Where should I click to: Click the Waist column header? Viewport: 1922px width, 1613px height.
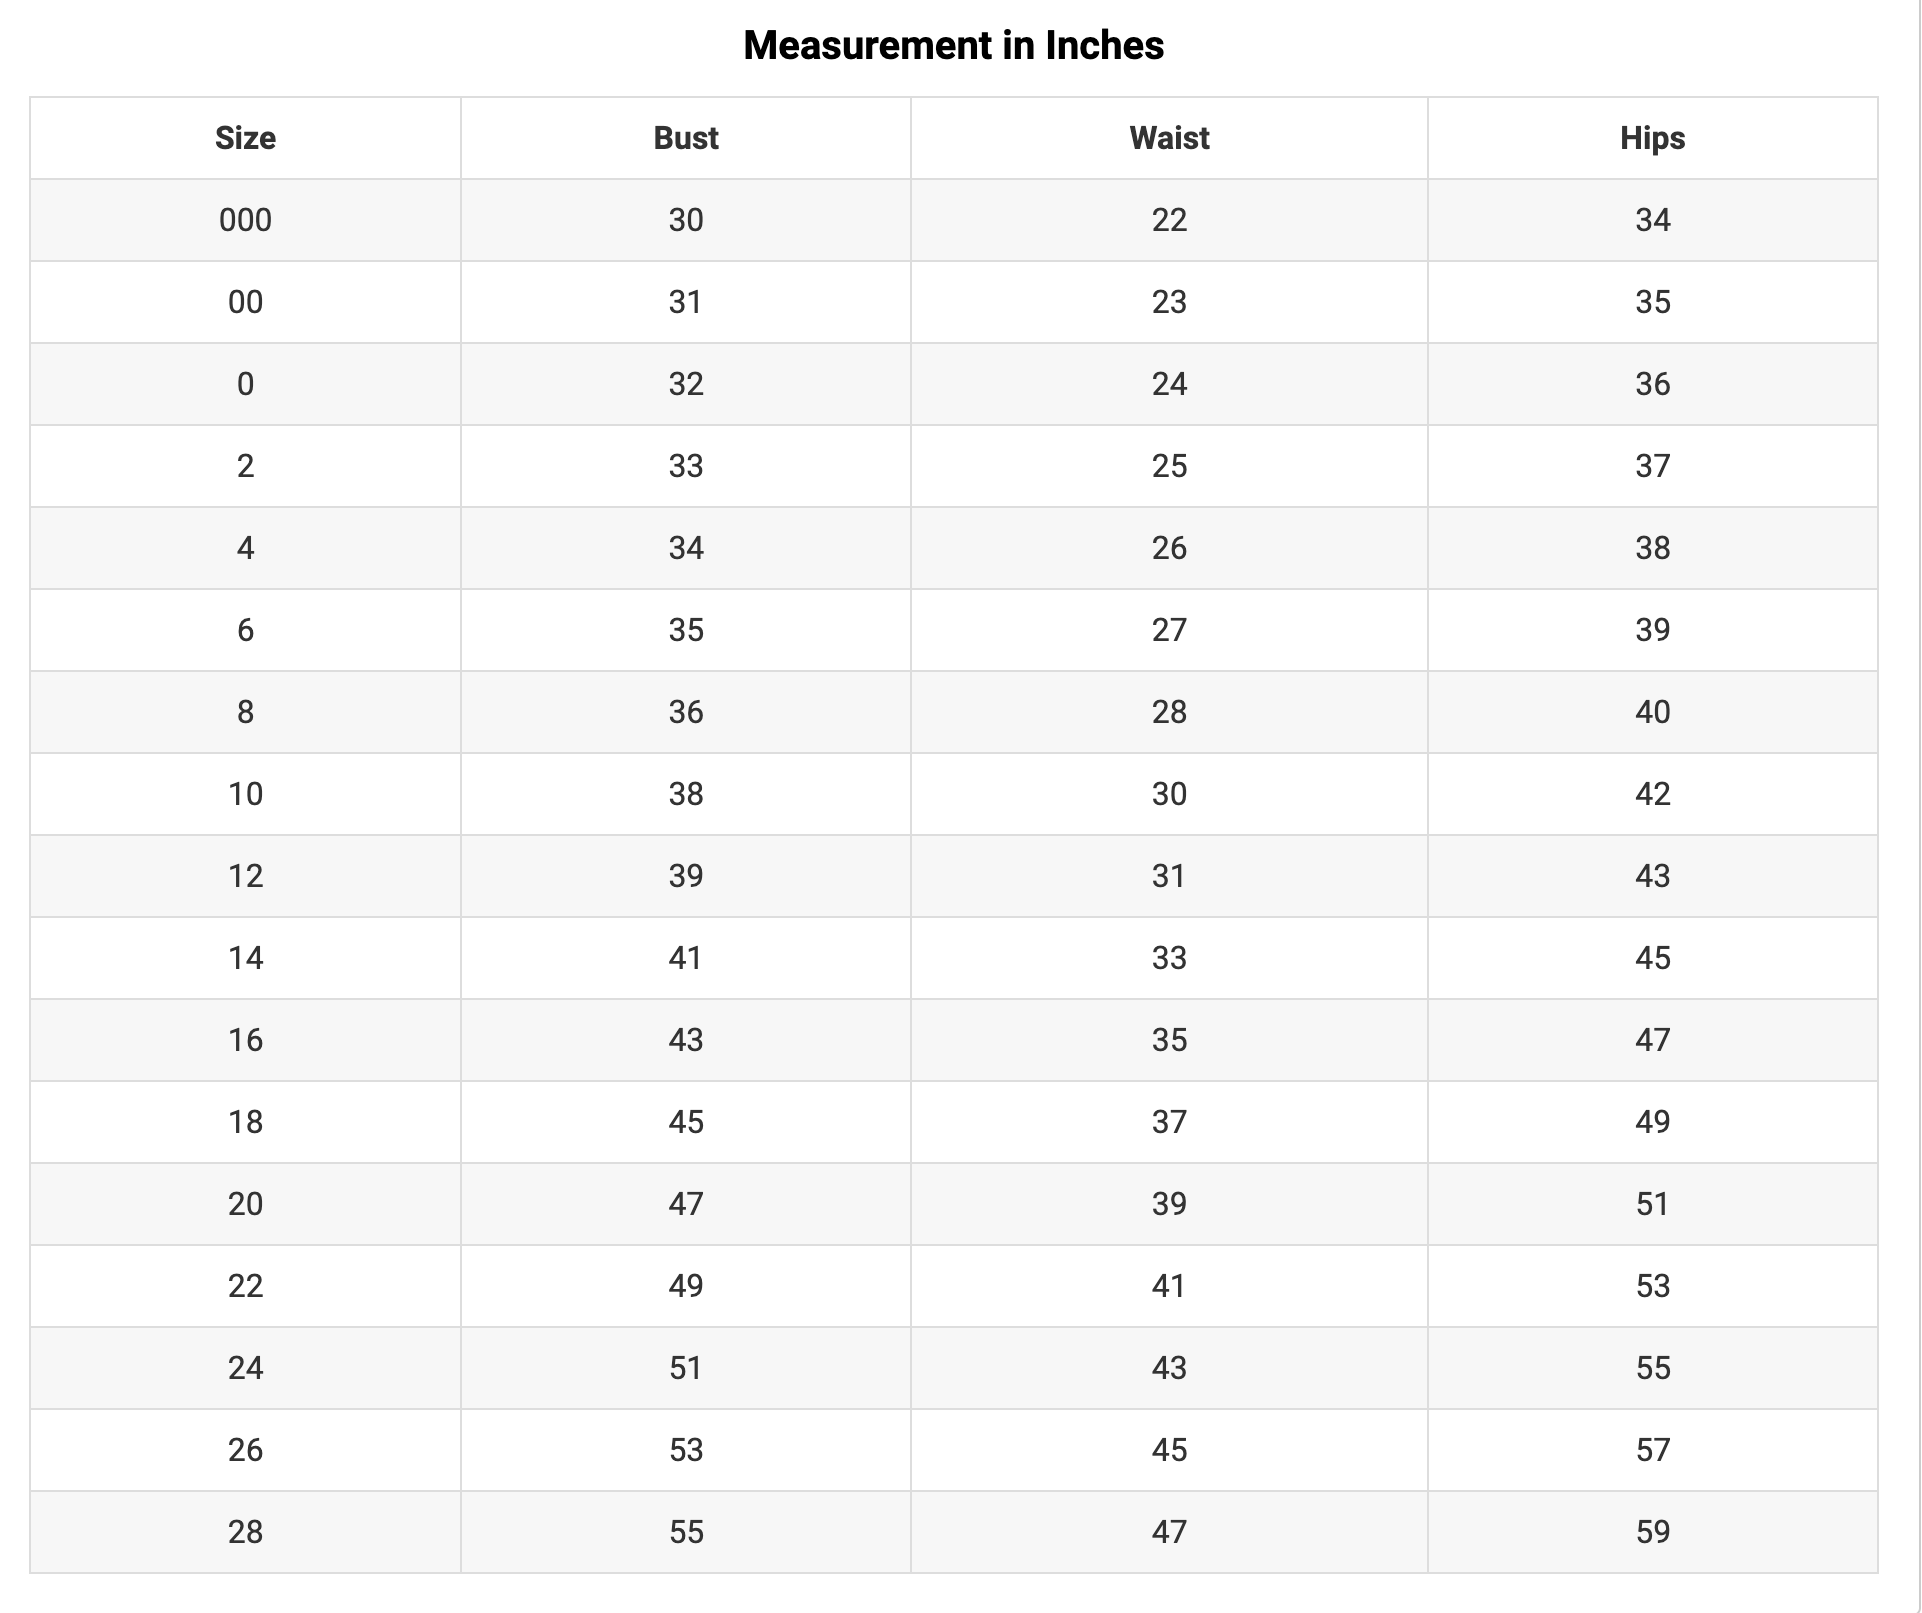[1169, 138]
